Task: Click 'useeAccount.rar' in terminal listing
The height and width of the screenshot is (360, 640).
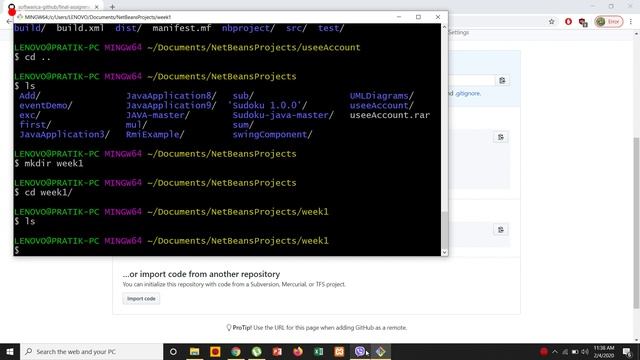Action: 389,115
